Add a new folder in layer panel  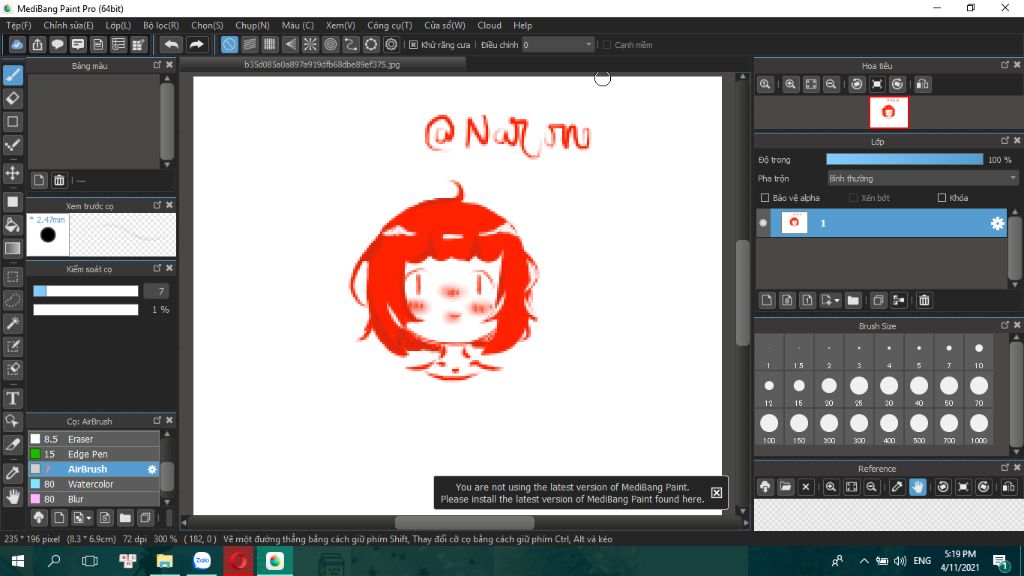[x=853, y=300]
